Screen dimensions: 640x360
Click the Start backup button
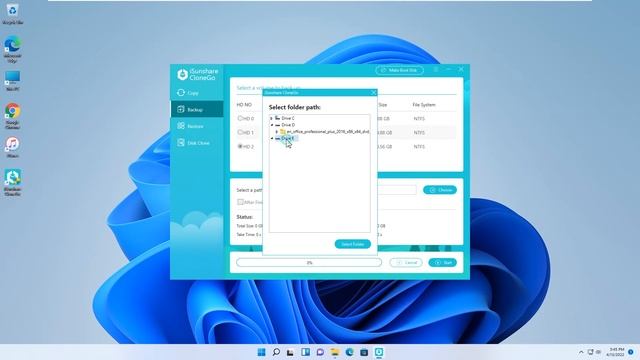tap(442, 262)
